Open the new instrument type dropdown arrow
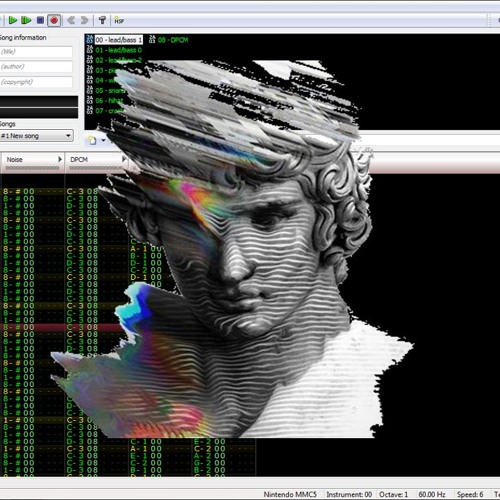 pyautogui.click(x=103, y=140)
